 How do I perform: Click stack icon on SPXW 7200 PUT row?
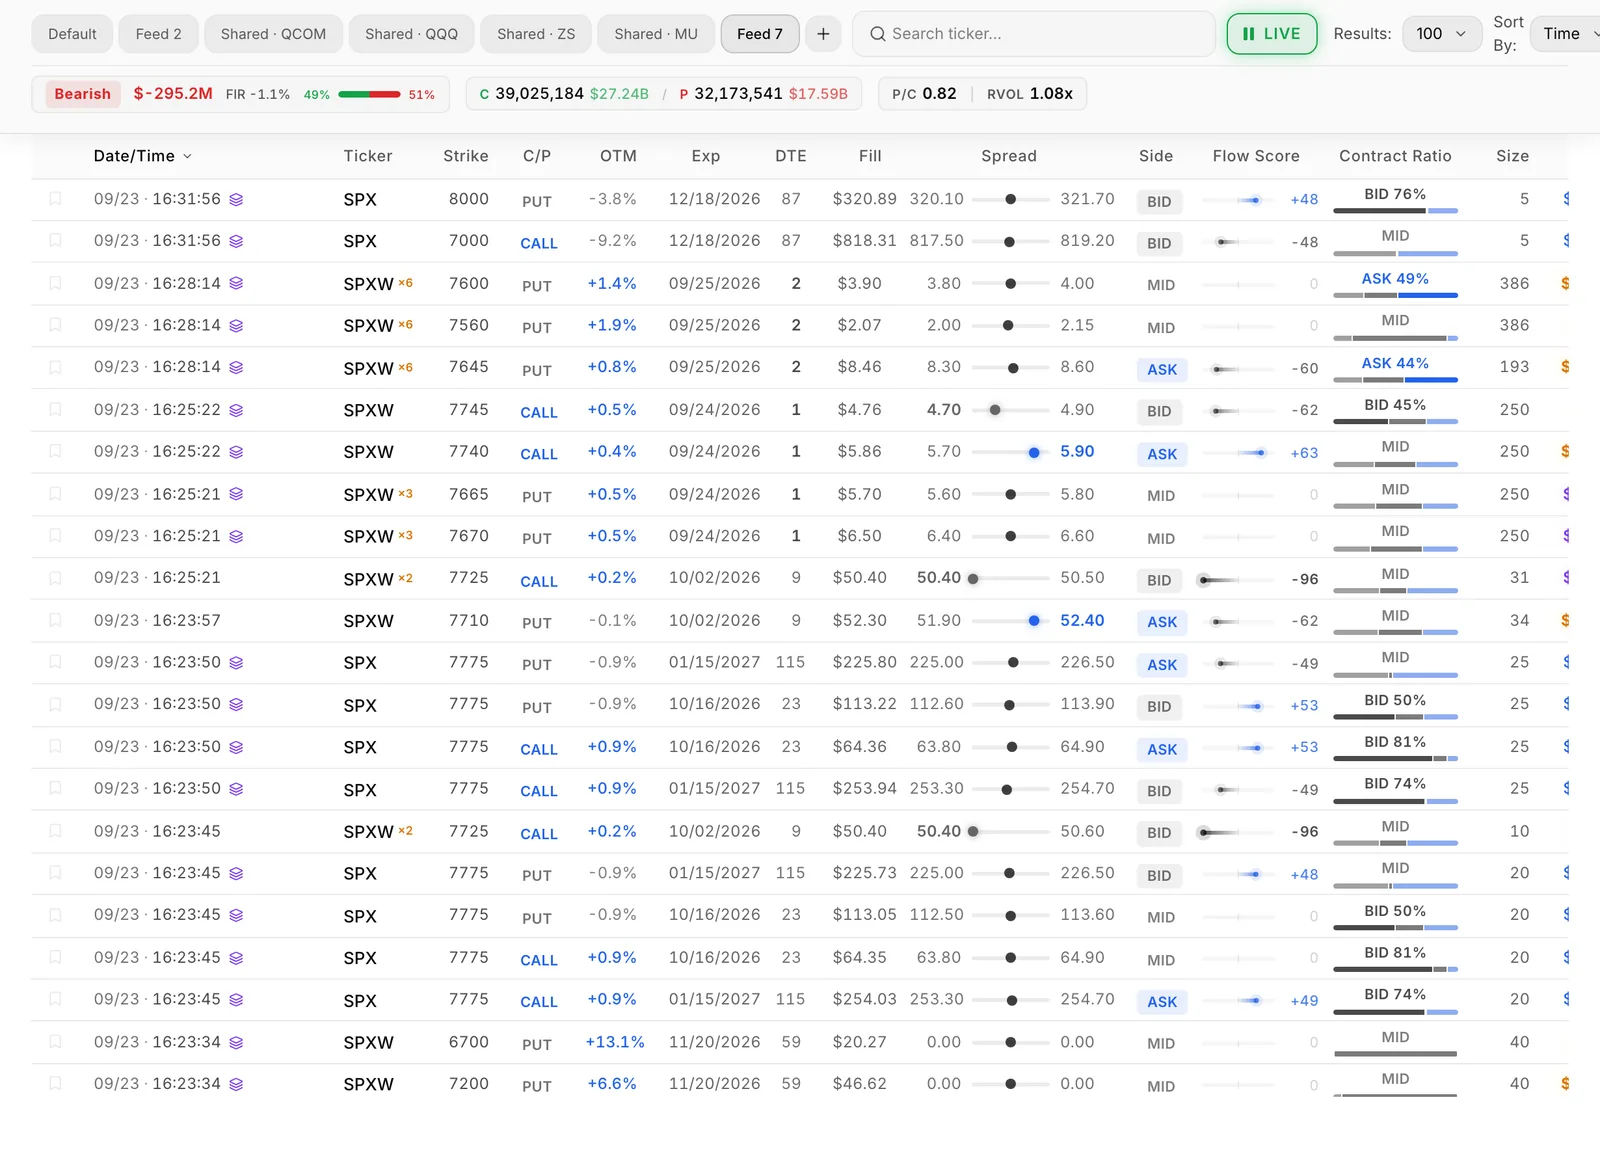pos(236,1085)
